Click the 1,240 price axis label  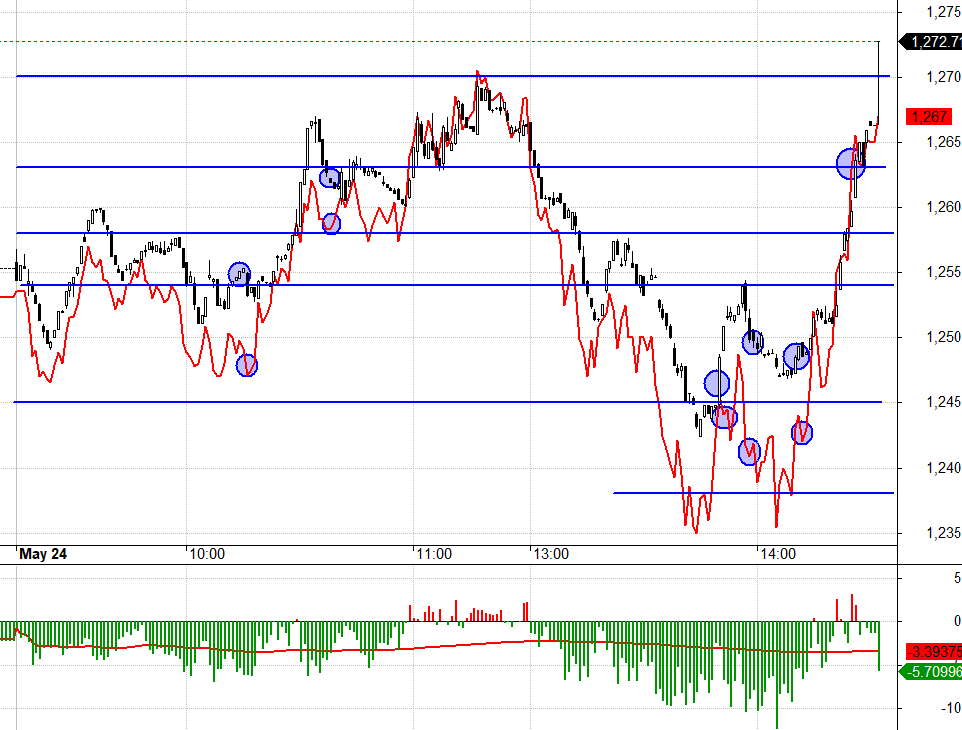(x=943, y=468)
